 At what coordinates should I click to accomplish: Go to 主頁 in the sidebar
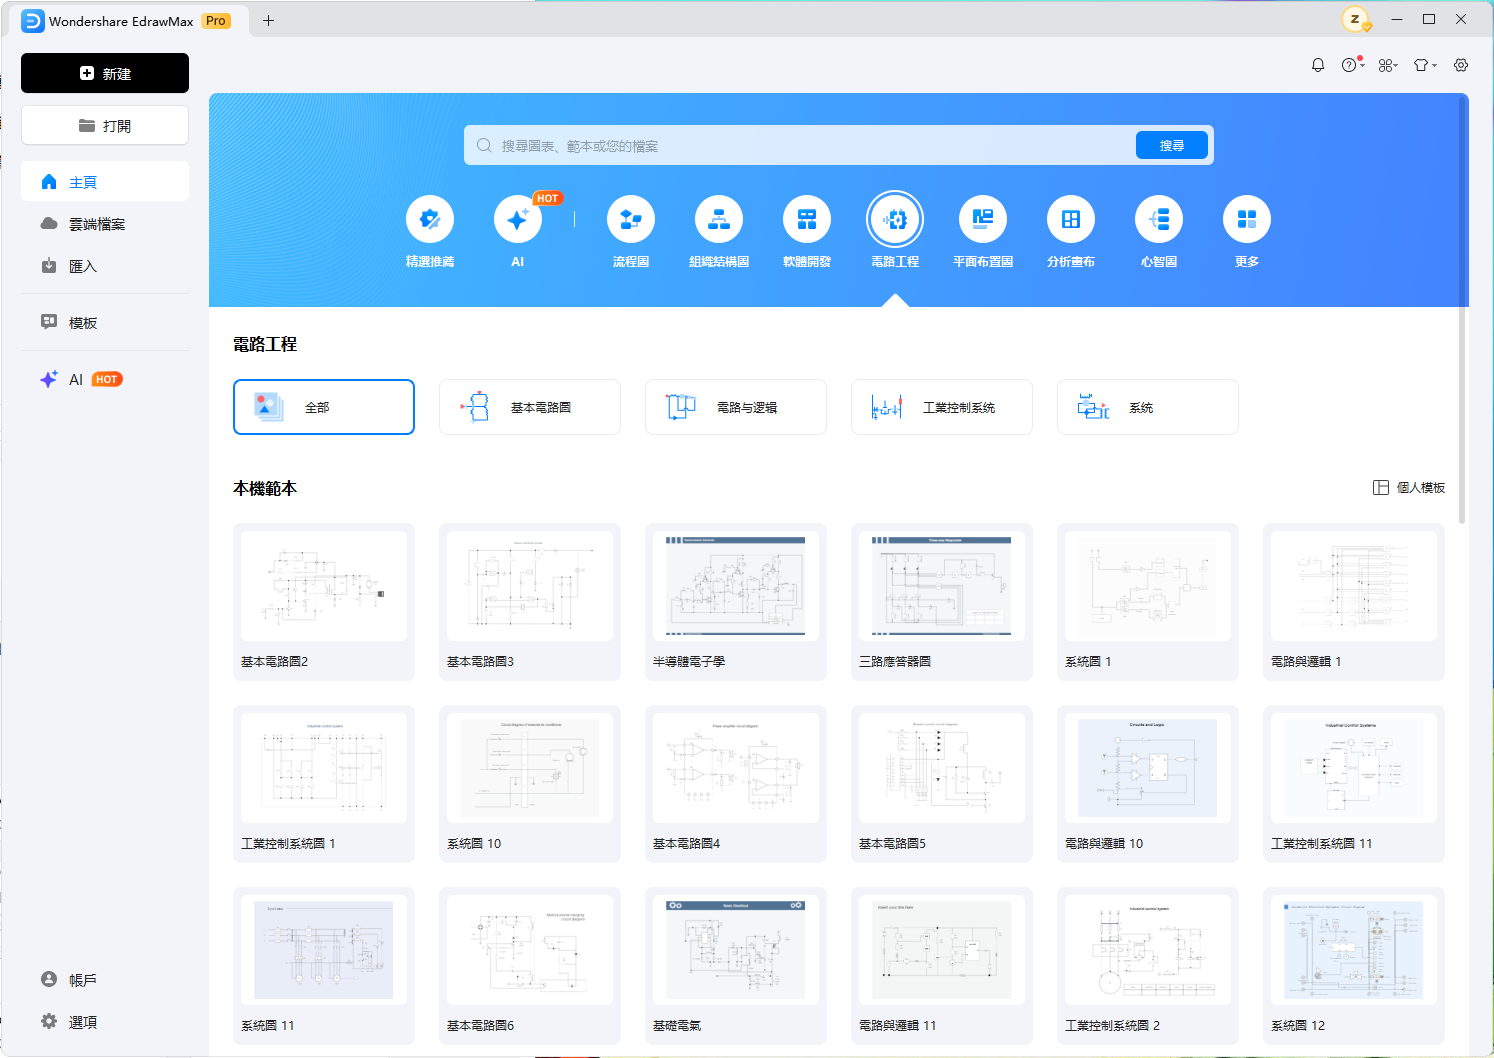coord(105,181)
